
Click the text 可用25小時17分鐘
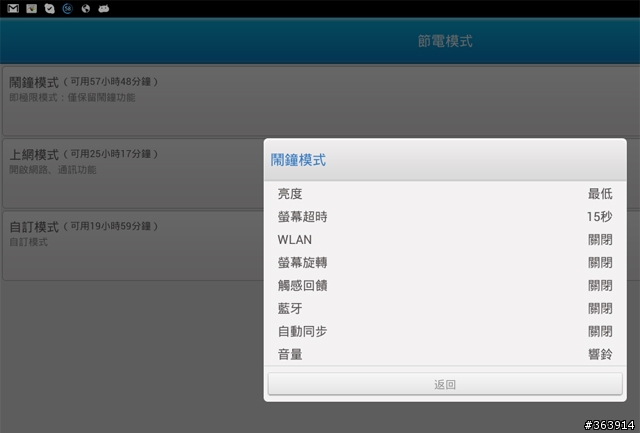111,154
